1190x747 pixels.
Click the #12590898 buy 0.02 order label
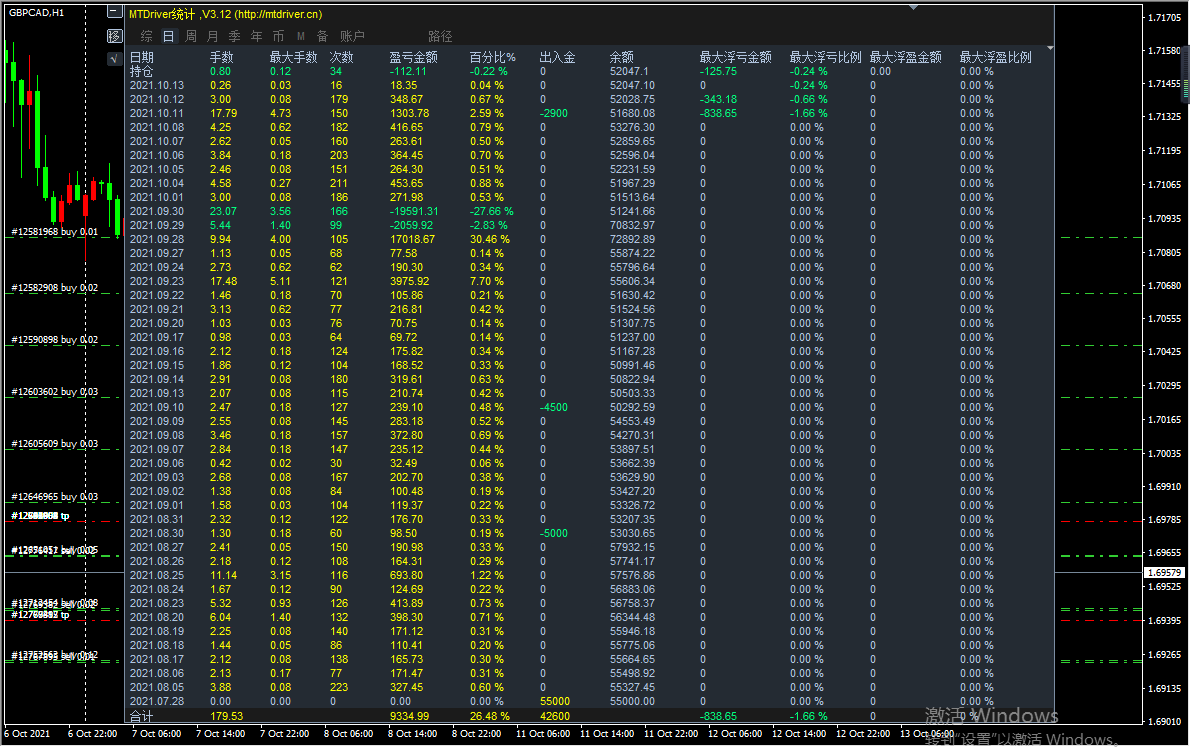click(x=55, y=339)
